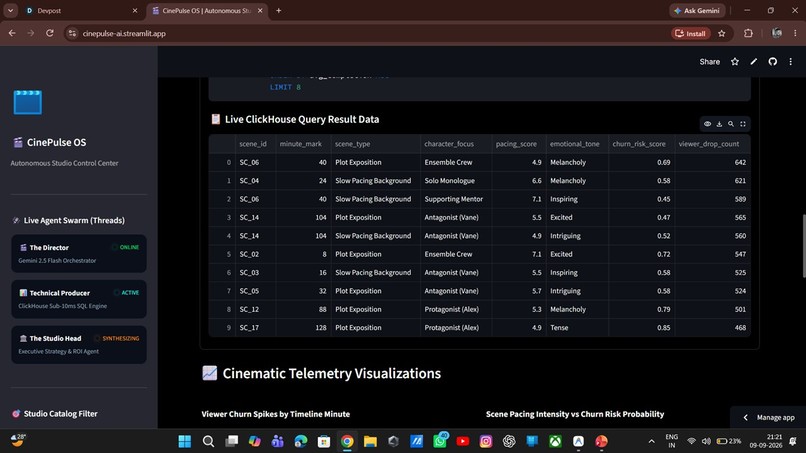Open Manage app panel
Viewport: 806px width, 453px height.
(x=770, y=418)
